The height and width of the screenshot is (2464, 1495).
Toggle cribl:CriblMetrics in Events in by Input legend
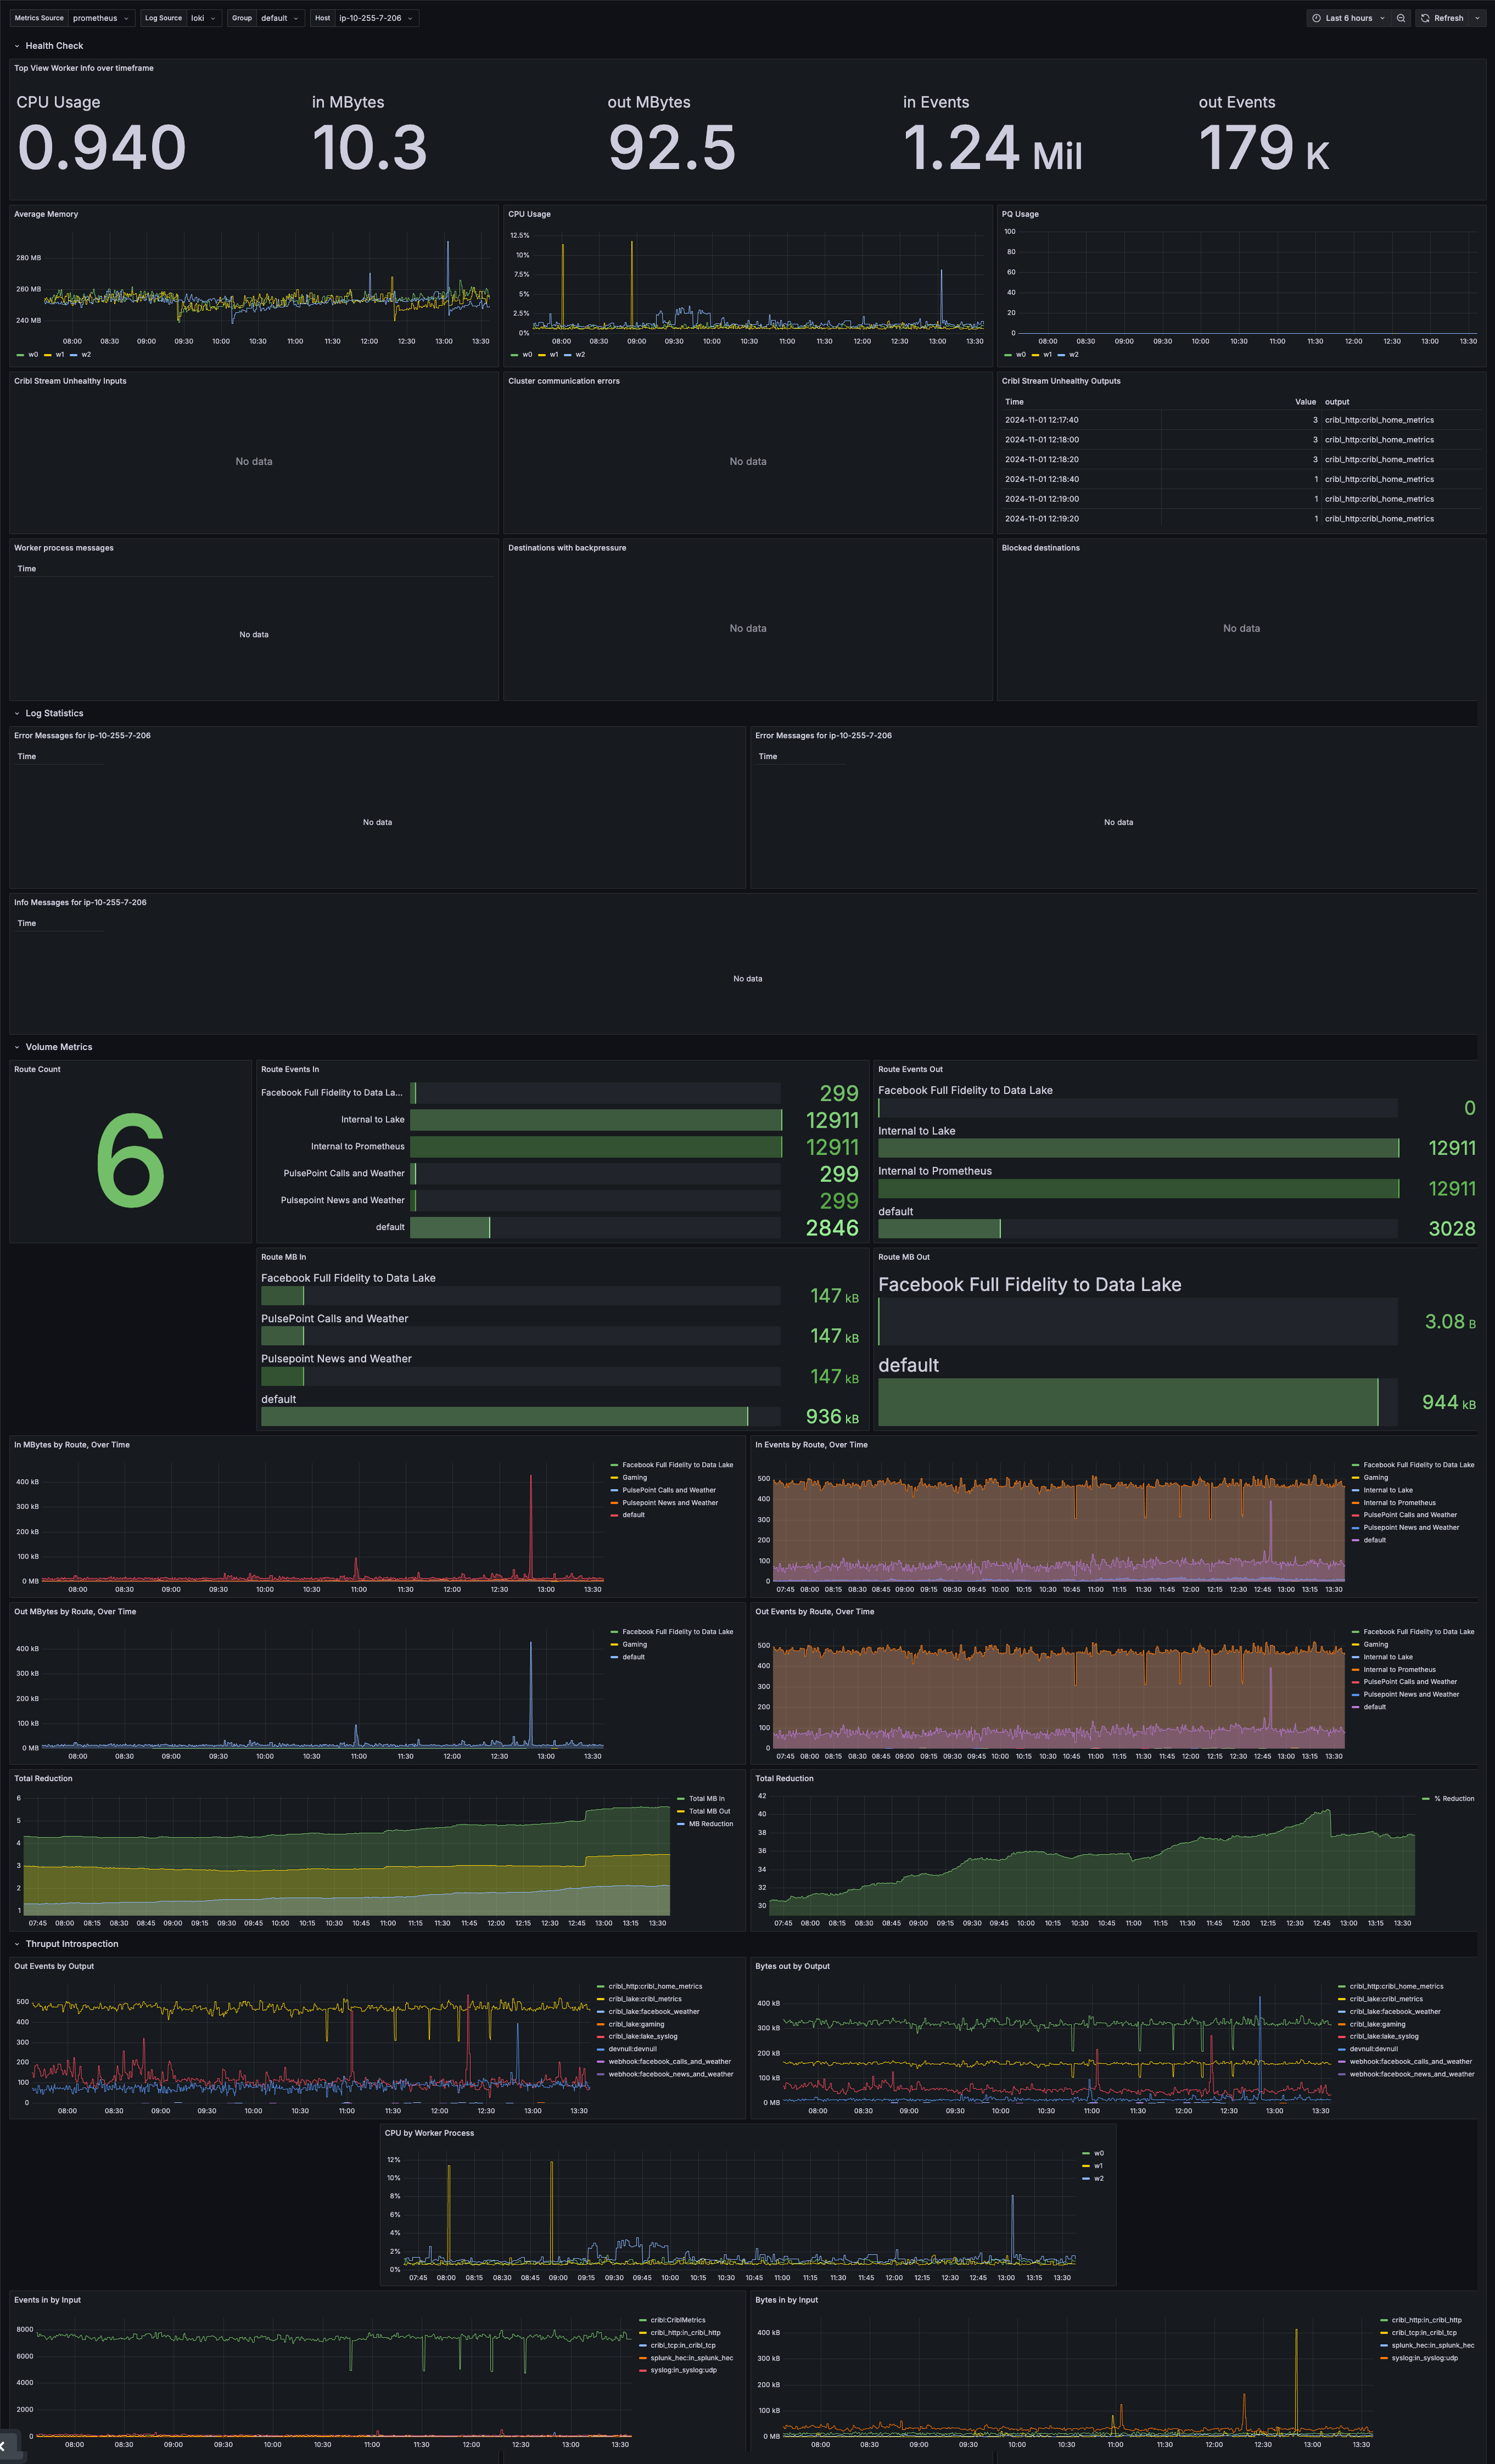point(677,2320)
